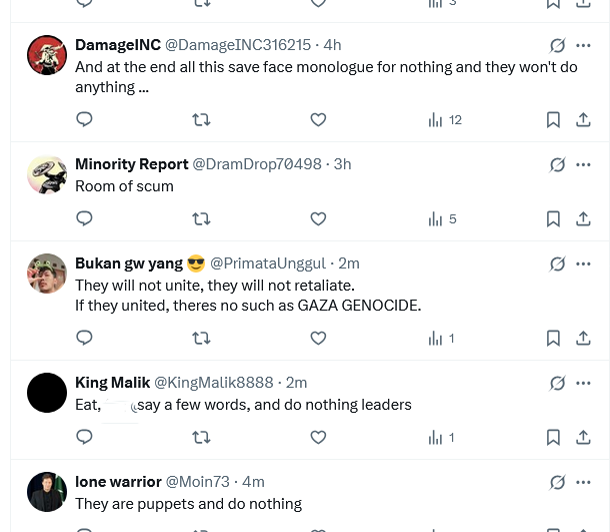Open Grok icon on King Malik's tweet

pos(557,383)
